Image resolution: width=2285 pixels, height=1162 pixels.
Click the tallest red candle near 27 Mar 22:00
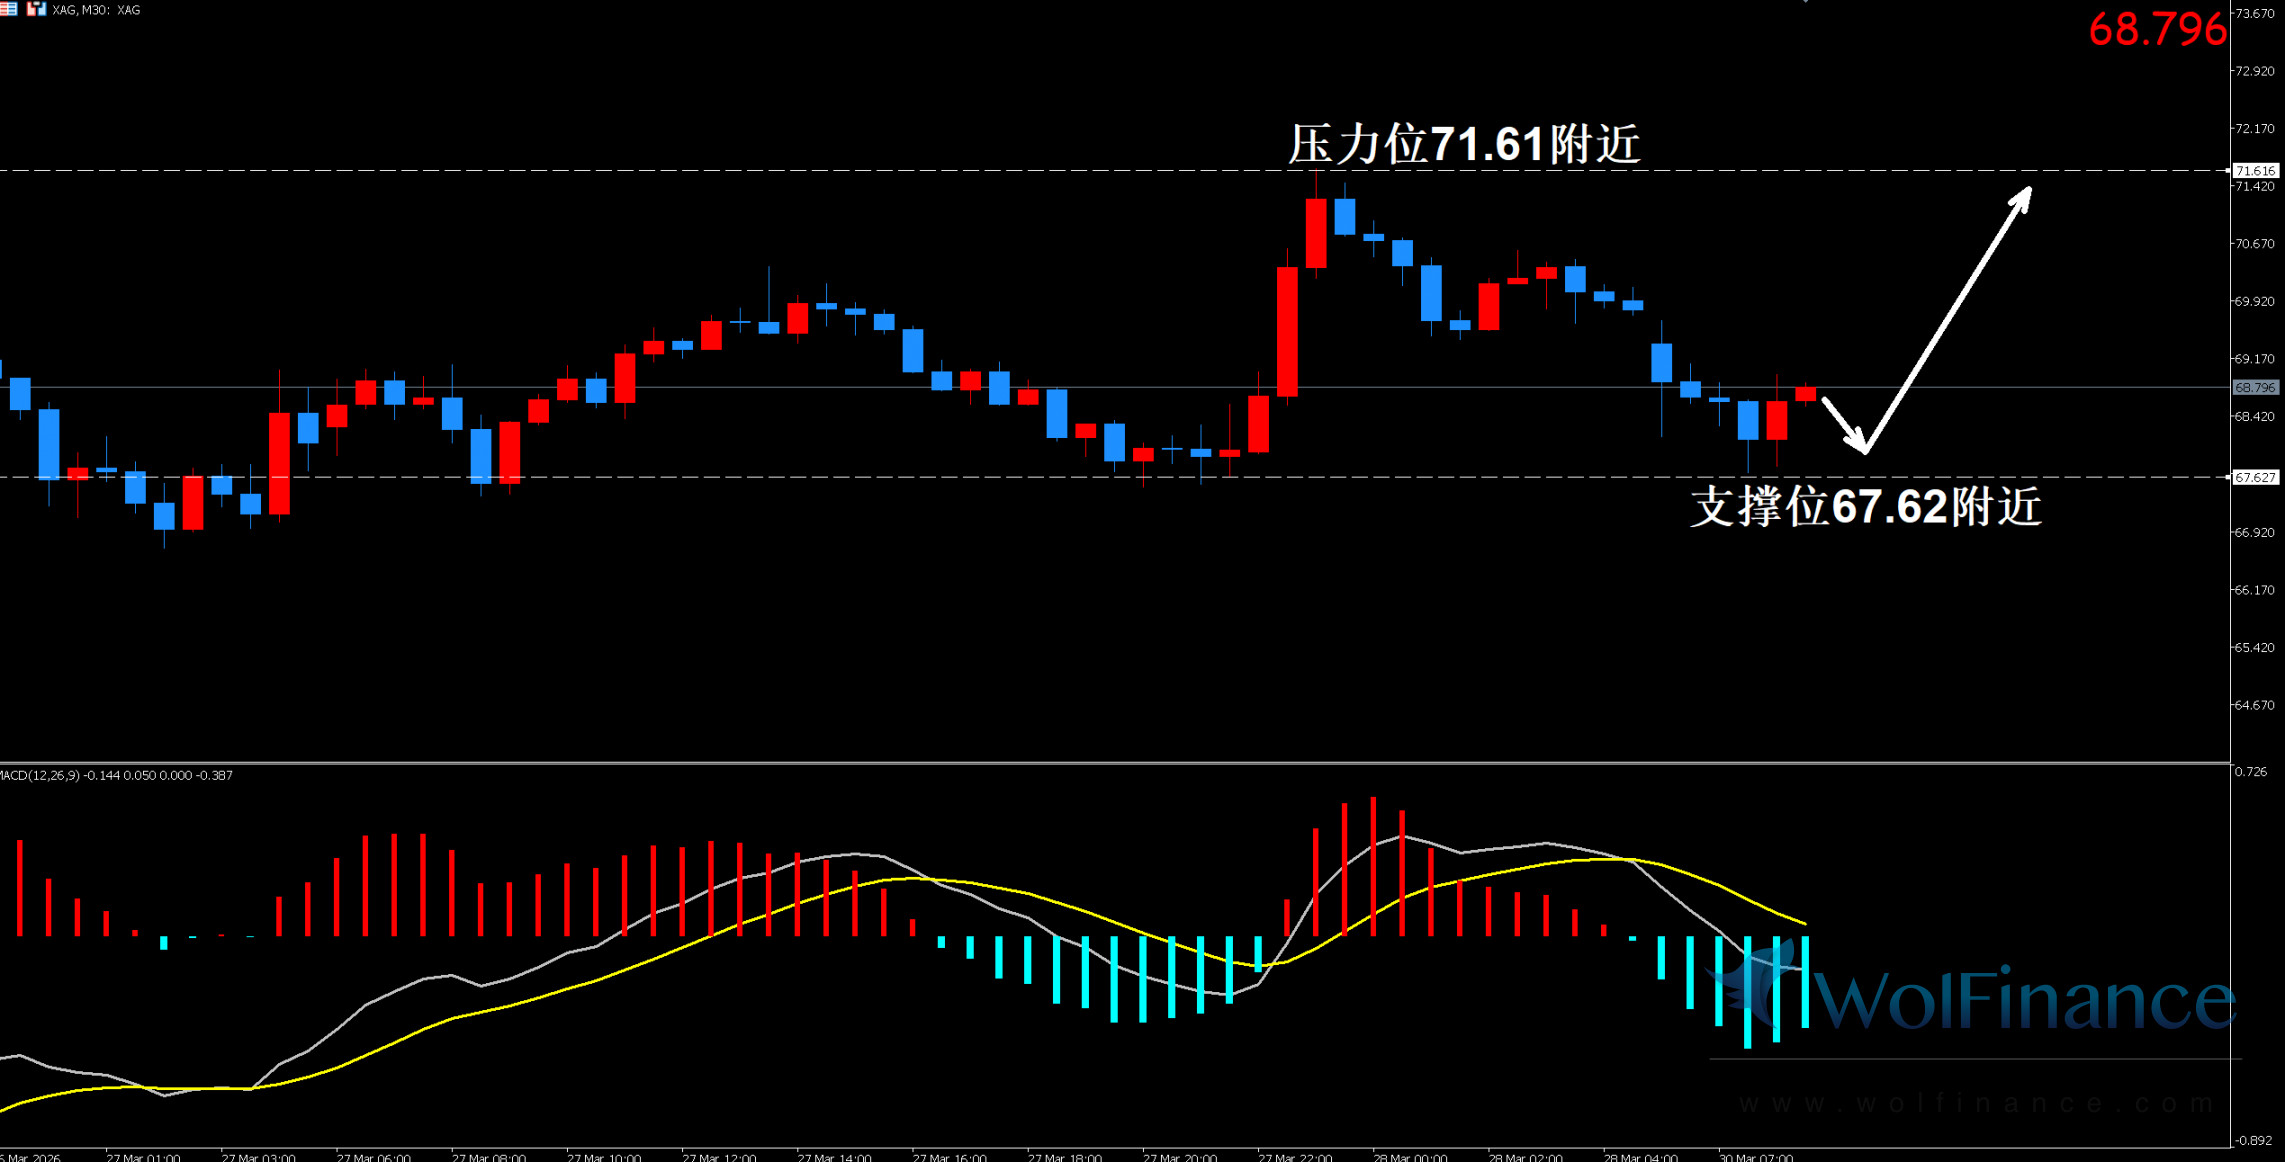[x=1287, y=330]
